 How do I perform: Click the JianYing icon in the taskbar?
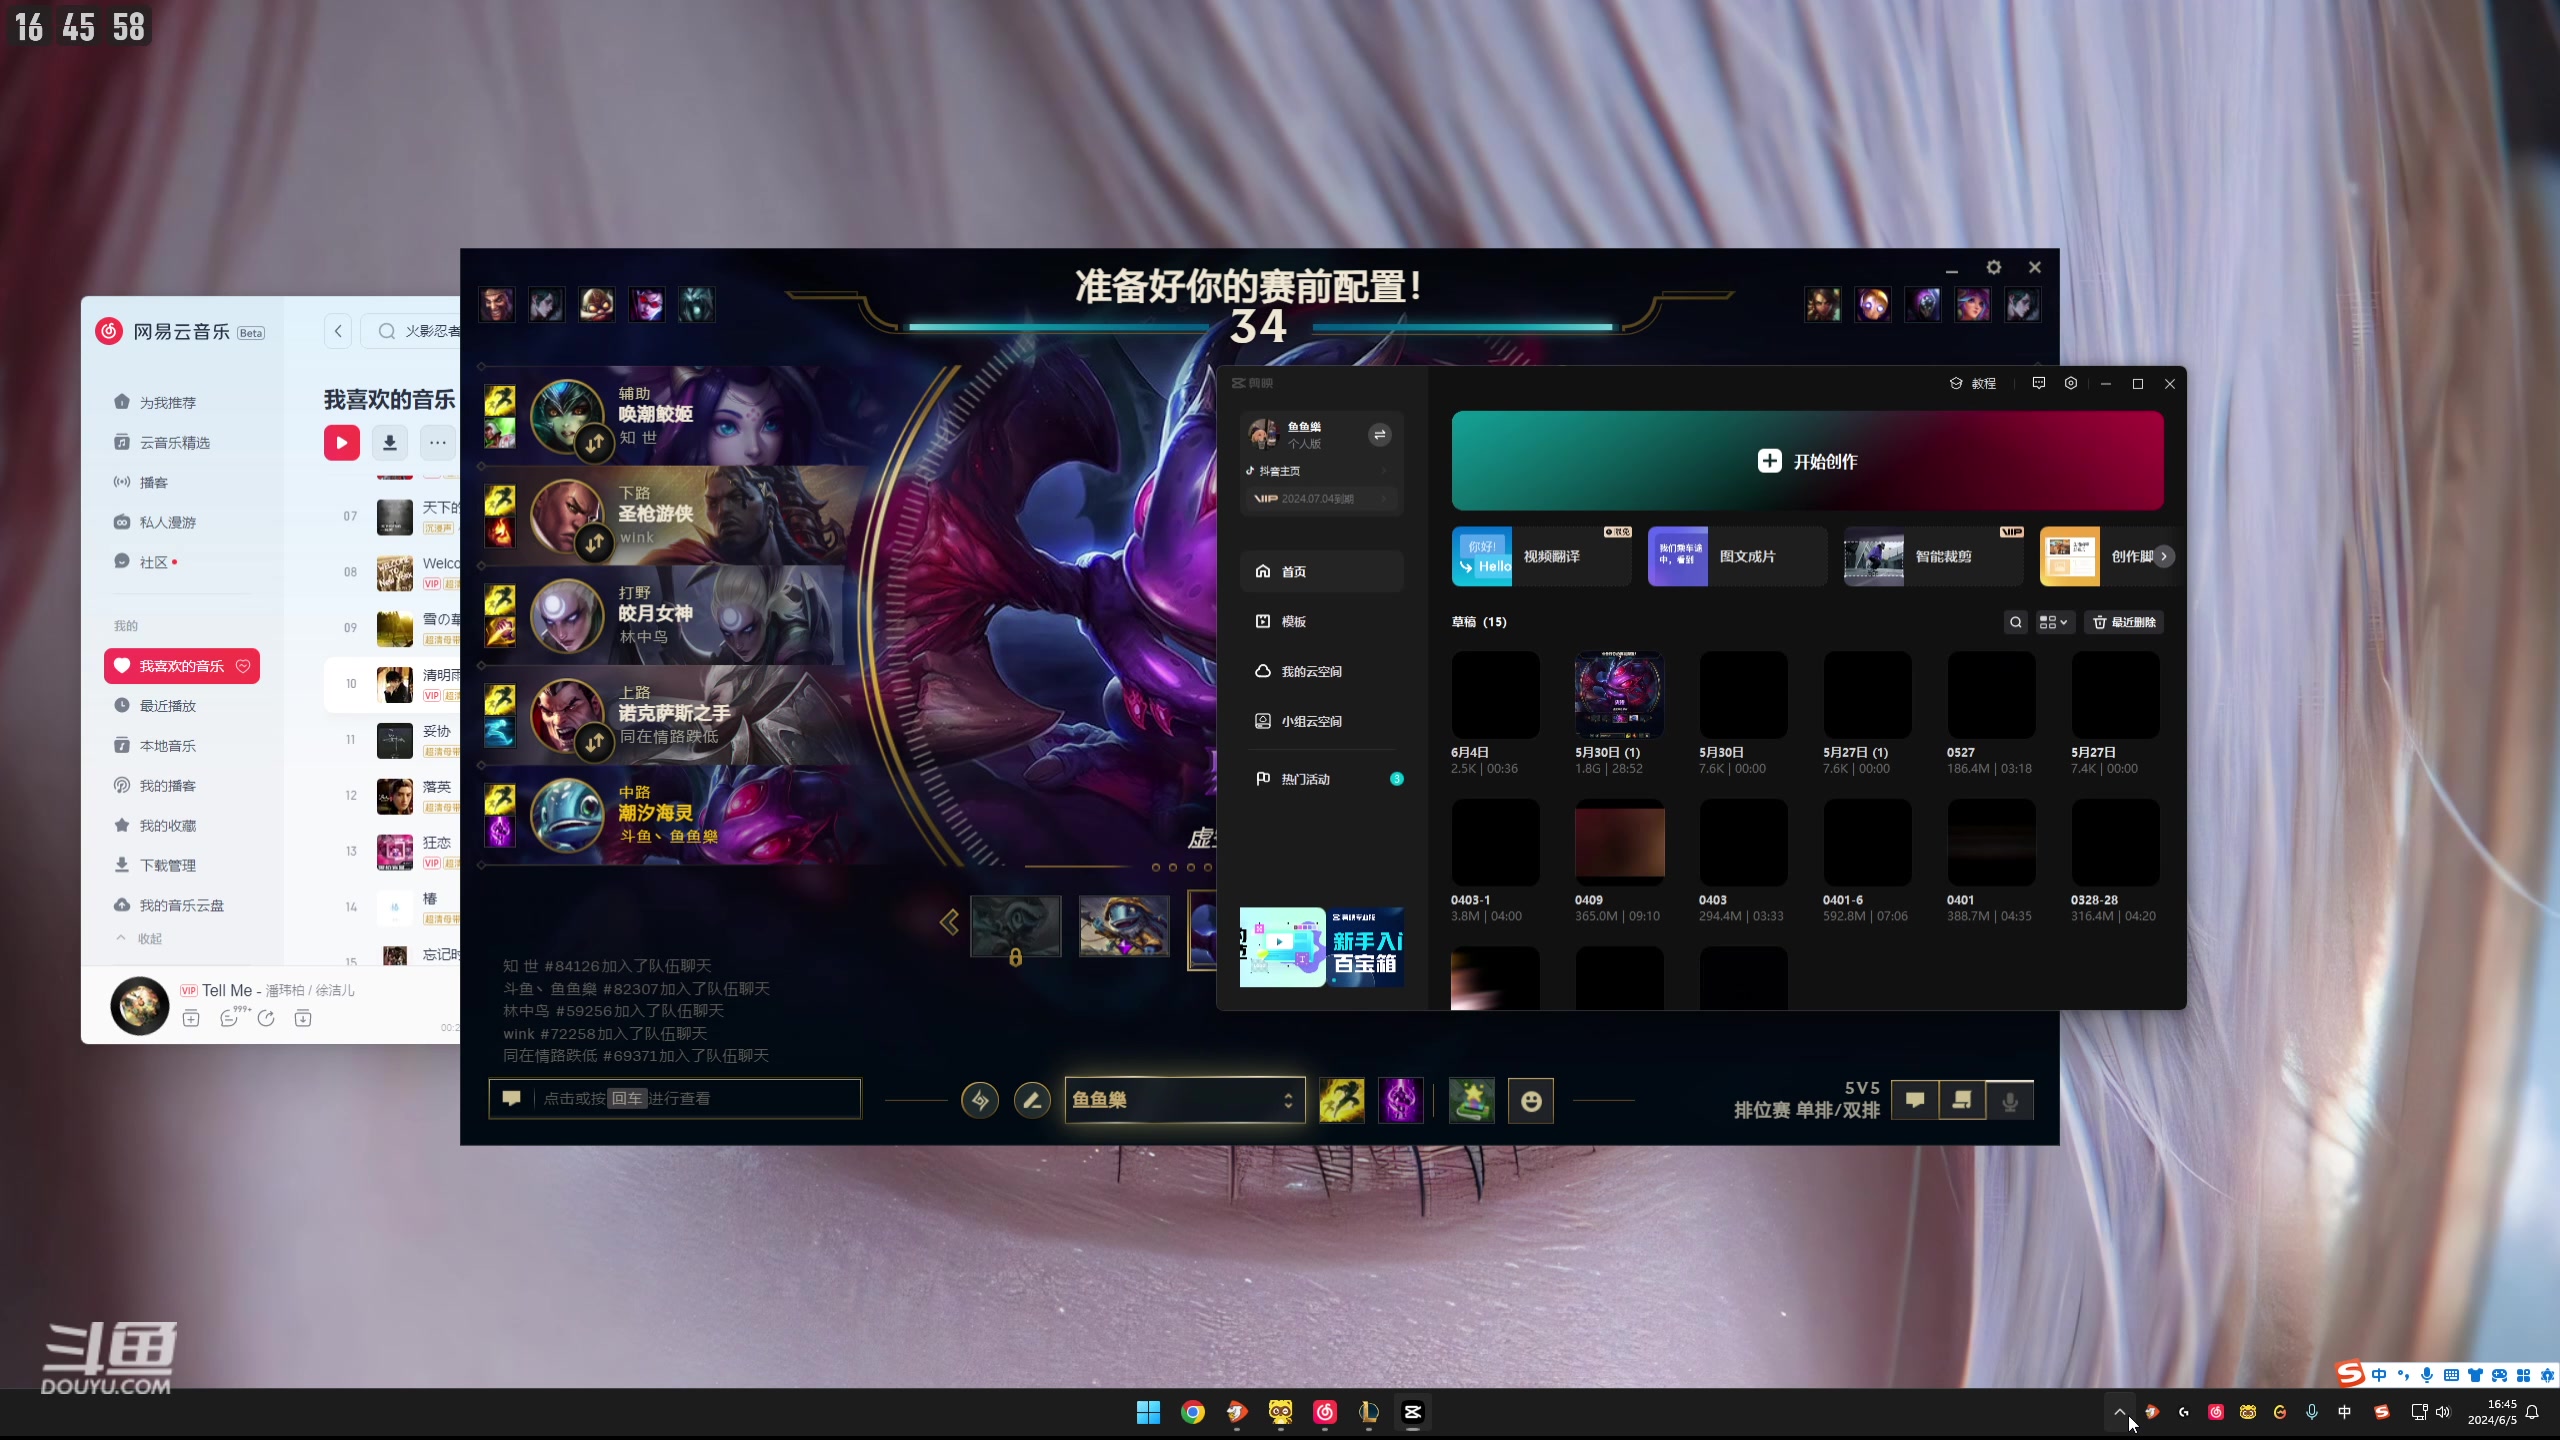coord(1413,1412)
